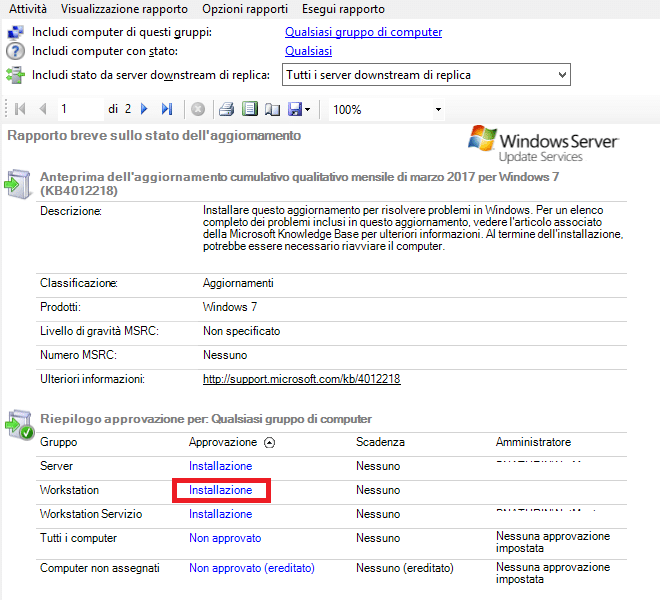Open page setup icon
The image size is (660, 600).
pos(272,110)
